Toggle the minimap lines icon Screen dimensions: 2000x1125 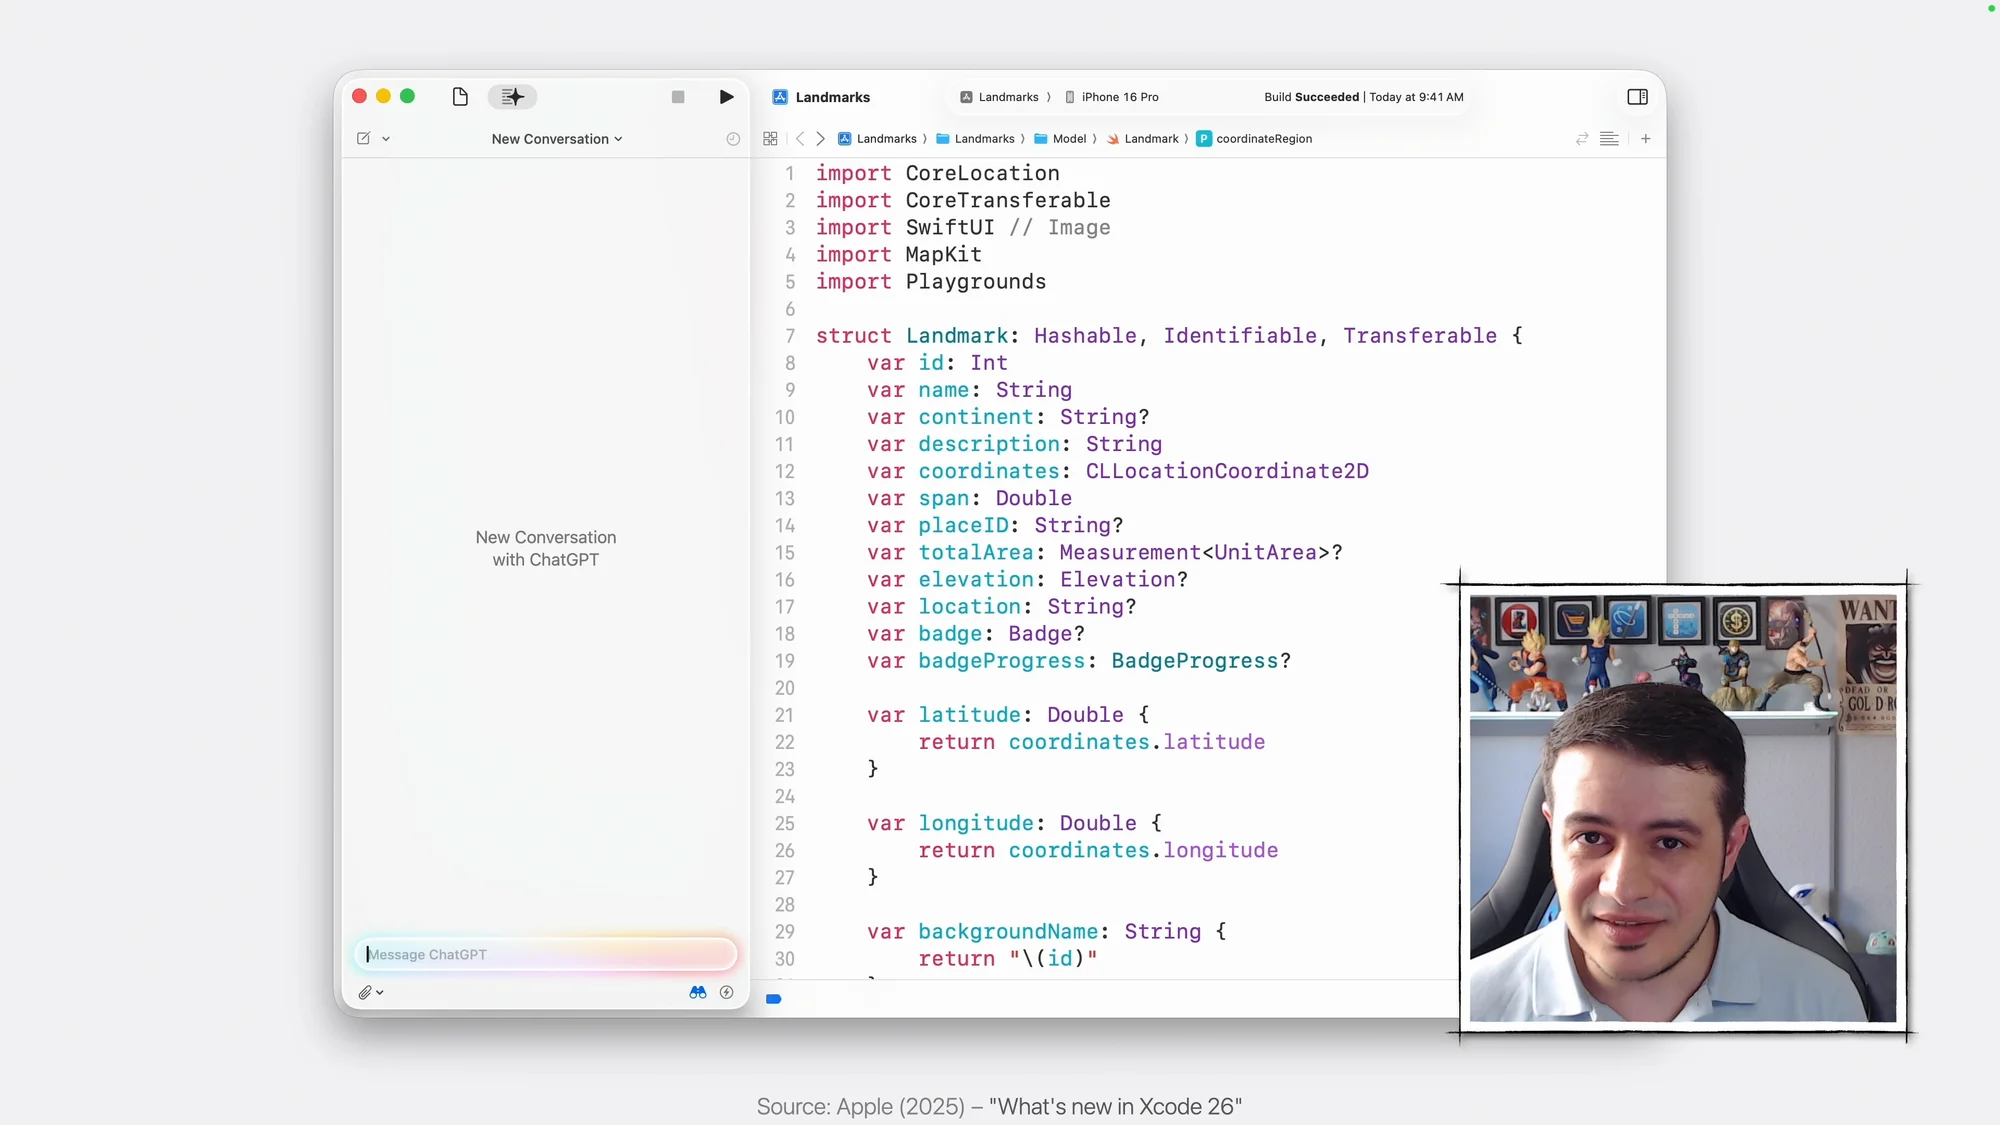(x=1610, y=139)
